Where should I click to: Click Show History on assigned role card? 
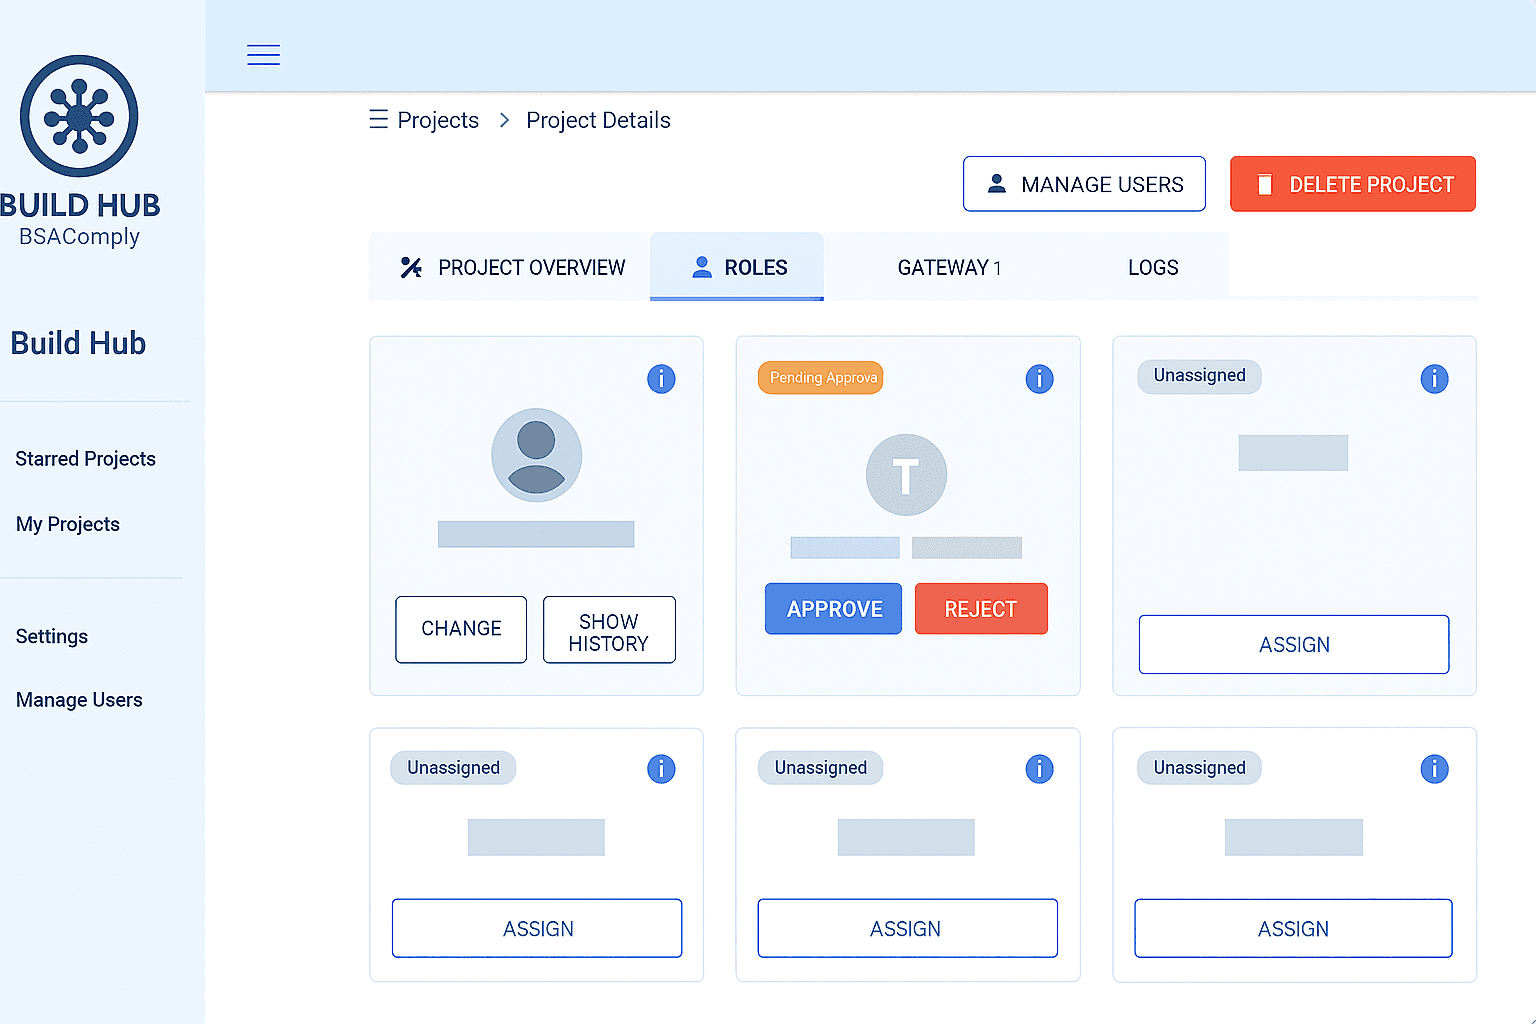coord(608,631)
